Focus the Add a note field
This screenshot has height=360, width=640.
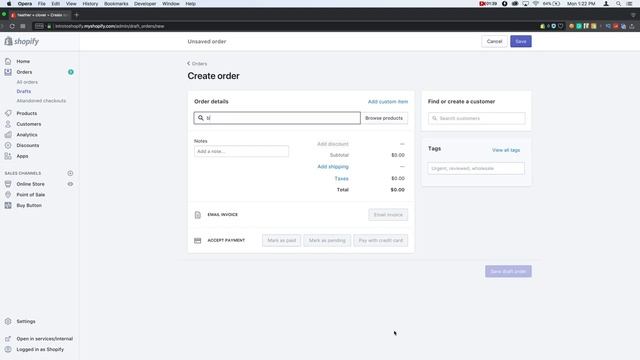pyautogui.click(x=241, y=151)
